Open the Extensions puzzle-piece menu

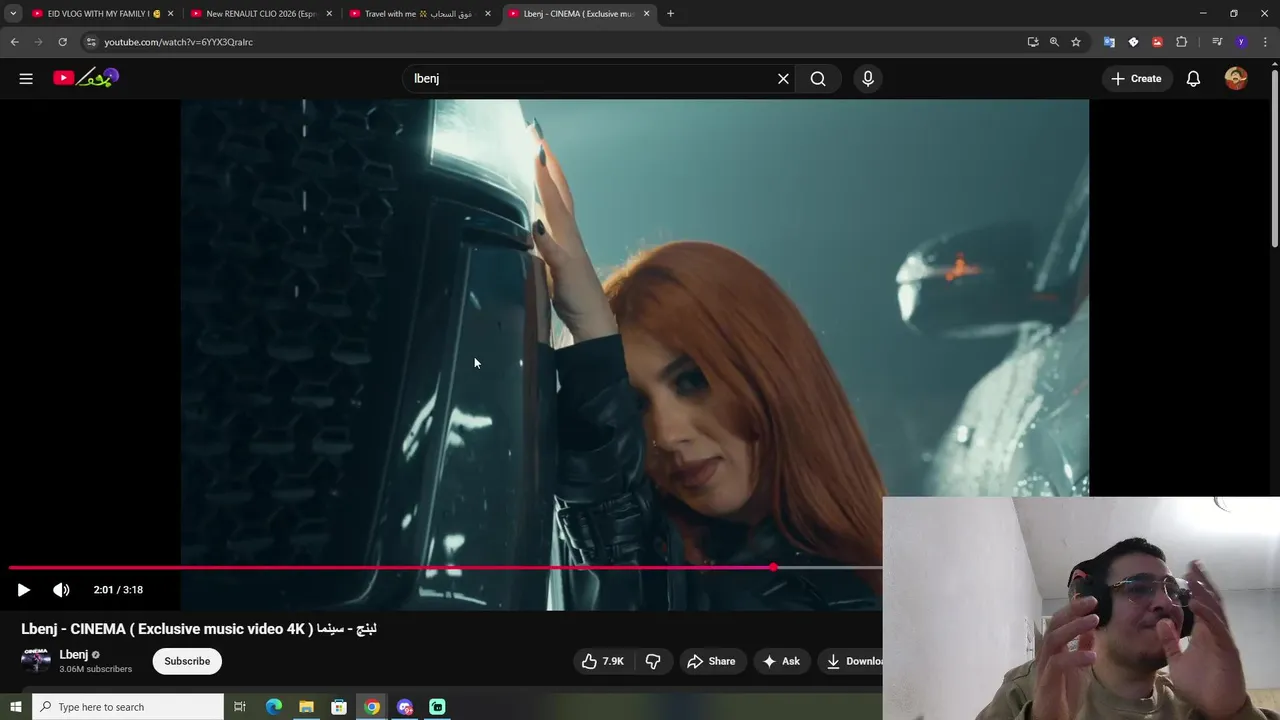pos(1181,42)
